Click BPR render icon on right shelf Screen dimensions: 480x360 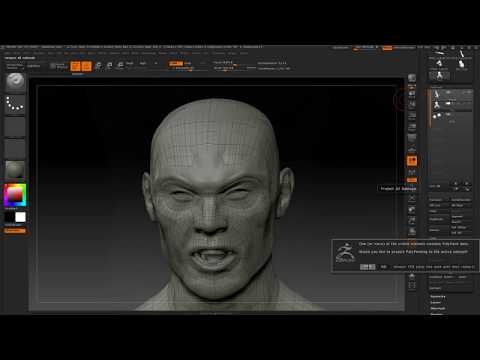click(412, 78)
